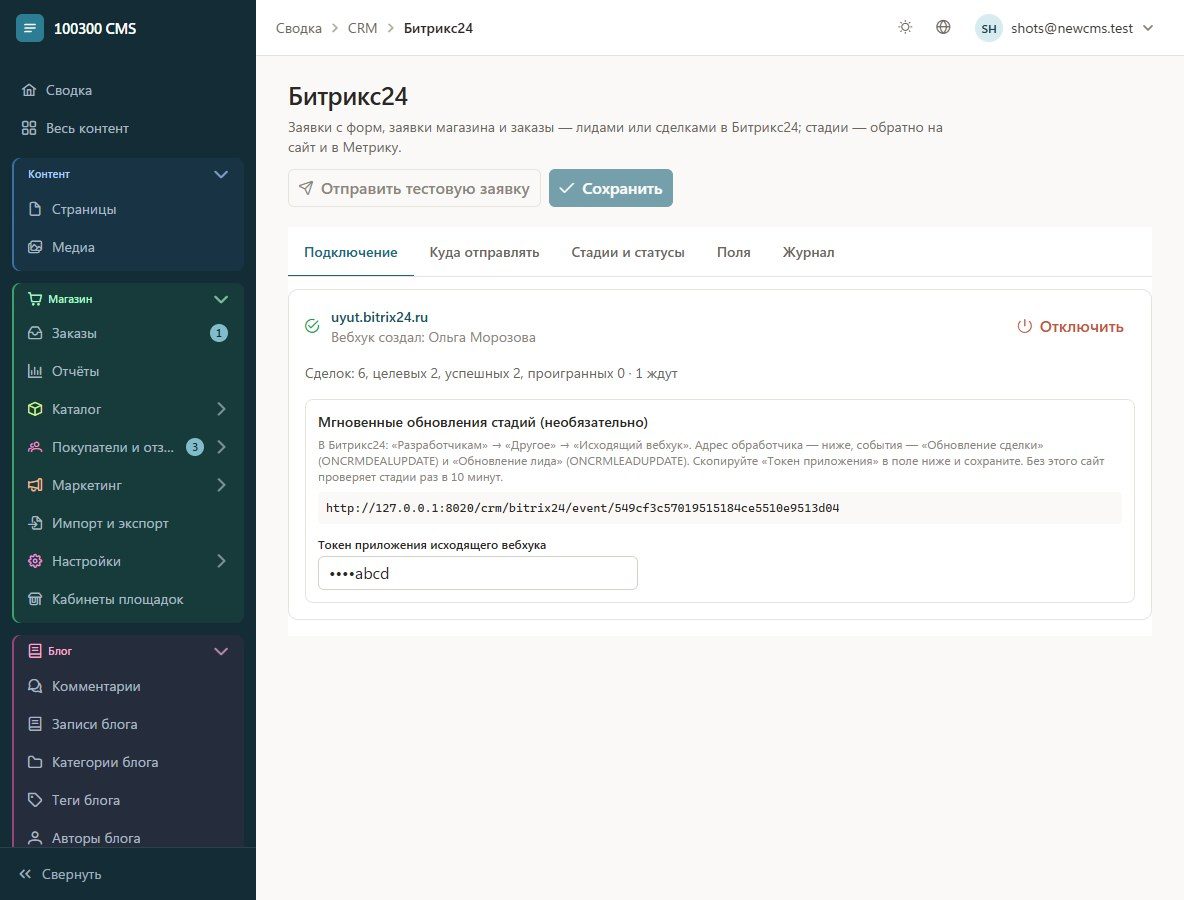Click the Медиа image icon

coord(35,247)
